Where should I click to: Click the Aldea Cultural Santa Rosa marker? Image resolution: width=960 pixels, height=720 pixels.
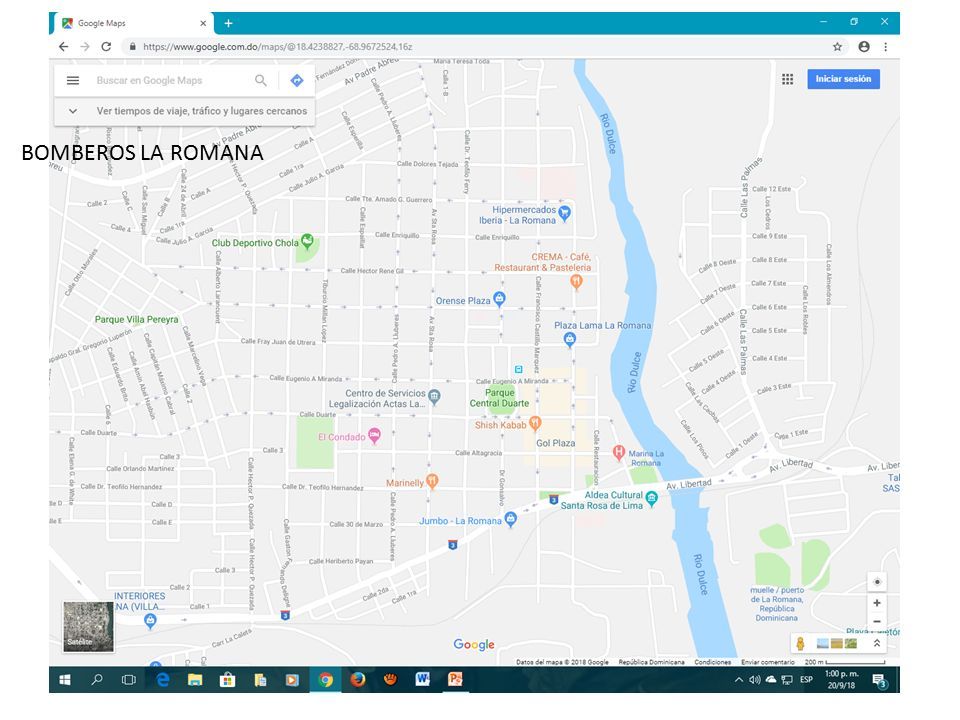point(651,498)
